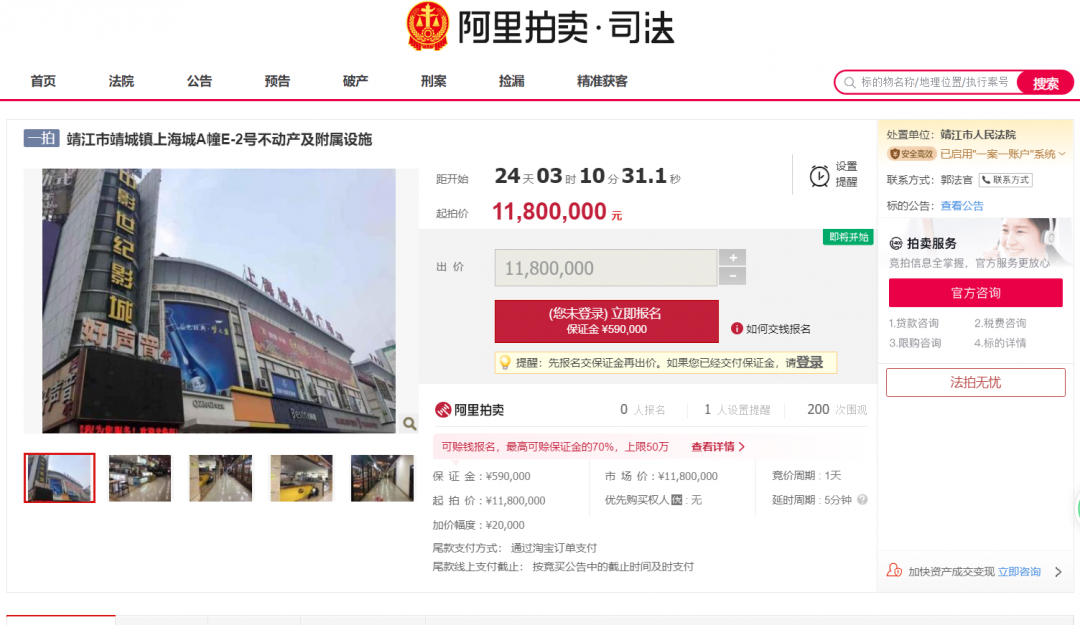Expand the asset consultation right chevron
Image resolution: width=1080 pixels, height=625 pixels.
[x=1059, y=571]
